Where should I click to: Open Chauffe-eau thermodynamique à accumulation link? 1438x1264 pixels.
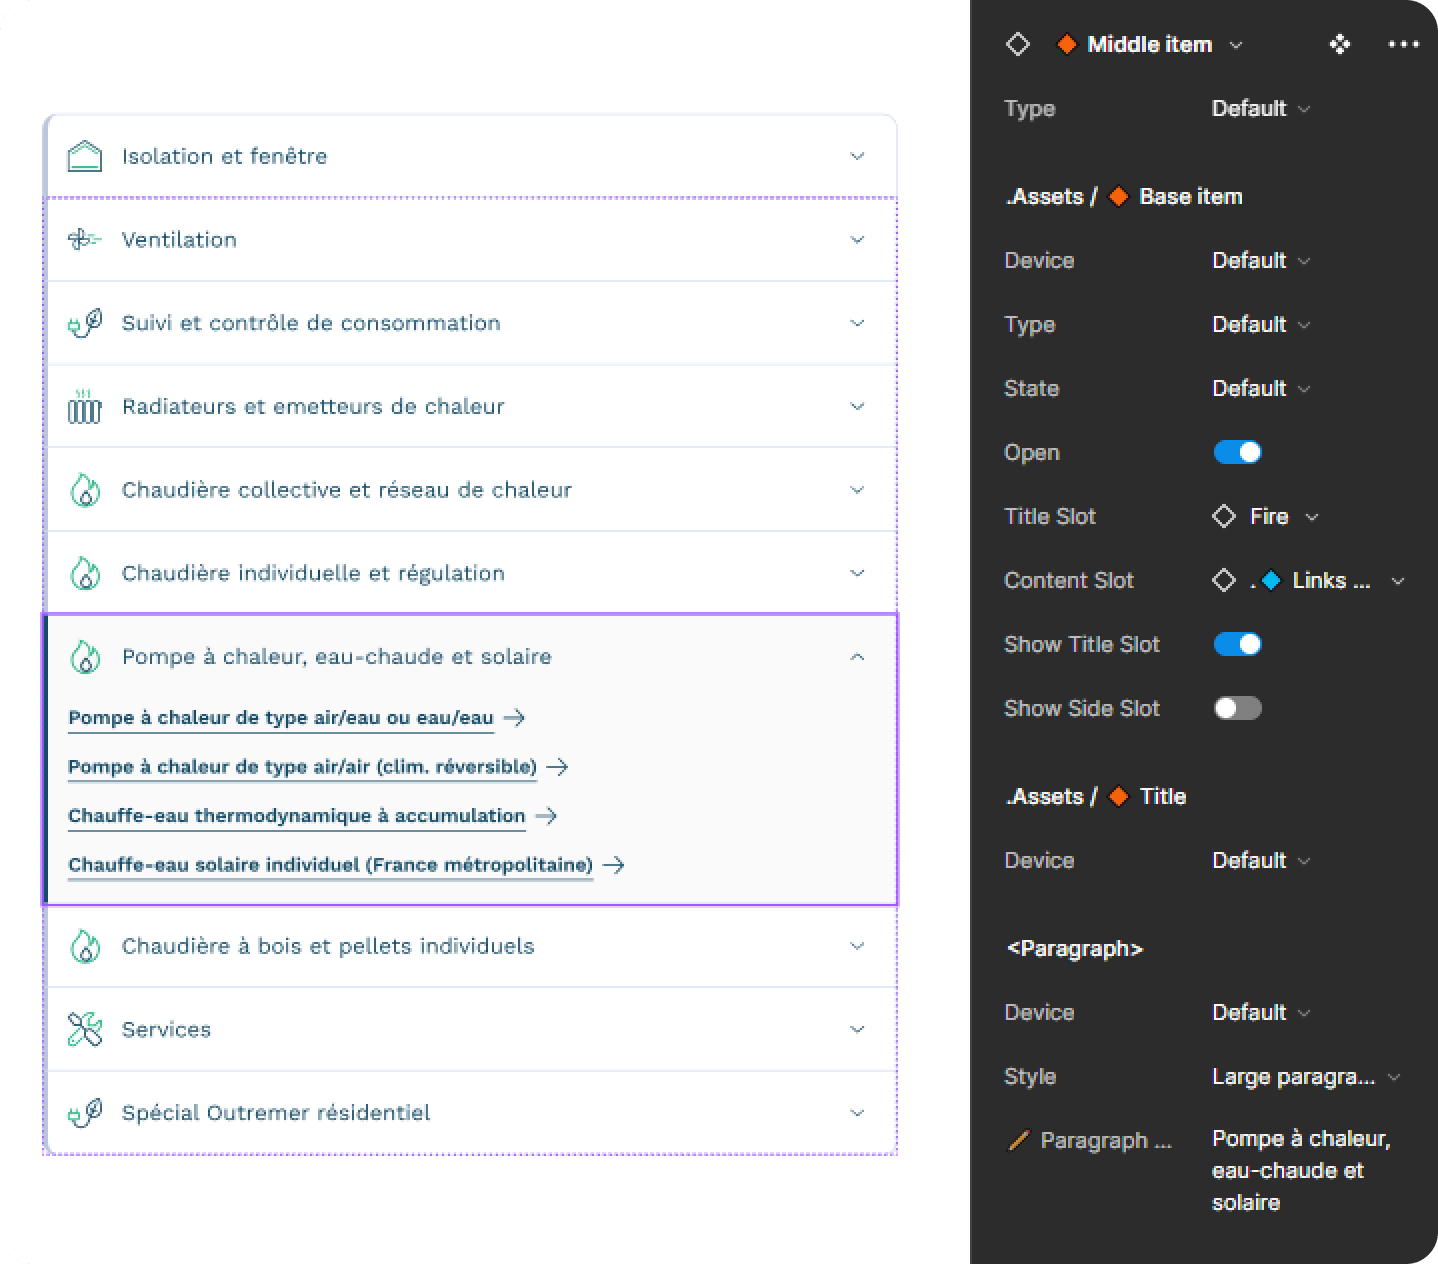297,816
